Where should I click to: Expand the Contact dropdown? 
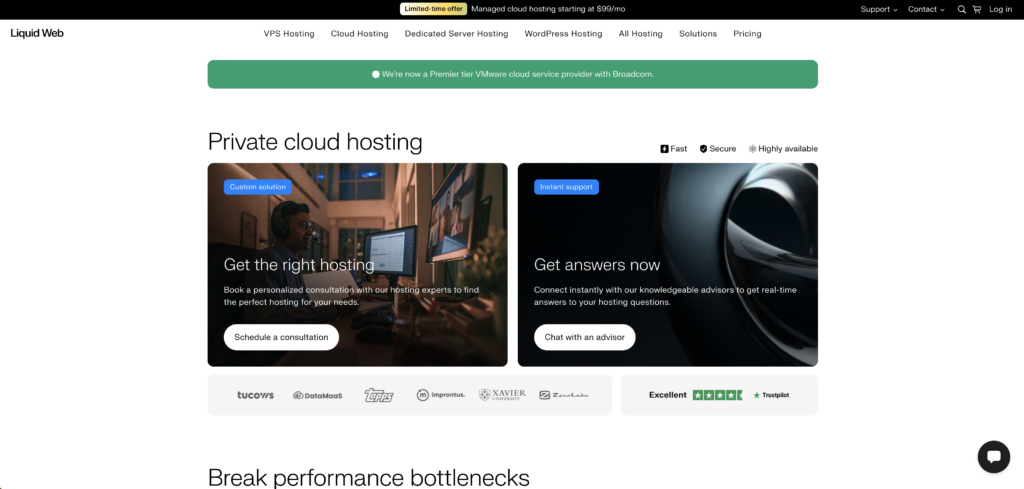(926, 9)
